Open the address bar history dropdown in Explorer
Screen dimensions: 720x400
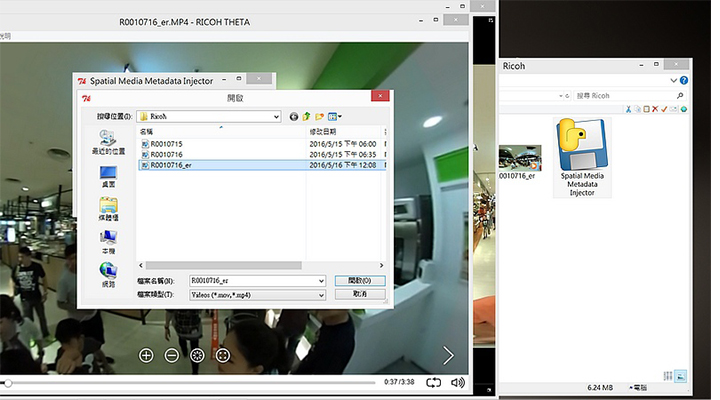click(x=560, y=96)
